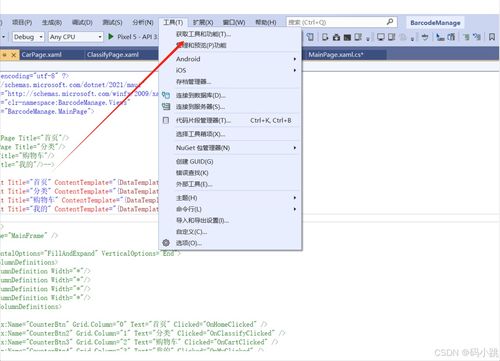Click the BarcodeManage solution name button
Screen dimensions: 500x361
(x=435, y=23)
